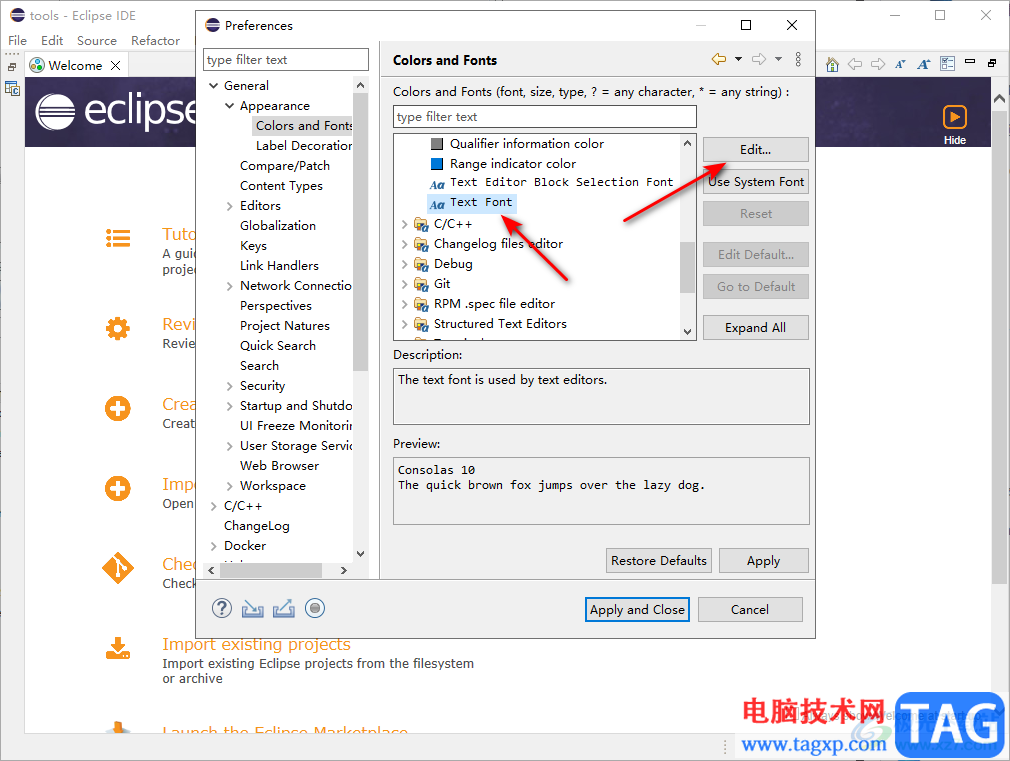Viewport: 1010px width, 761px height.
Task: Click Customize page icon in Welcome toolbar
Action: click(947, 63)
